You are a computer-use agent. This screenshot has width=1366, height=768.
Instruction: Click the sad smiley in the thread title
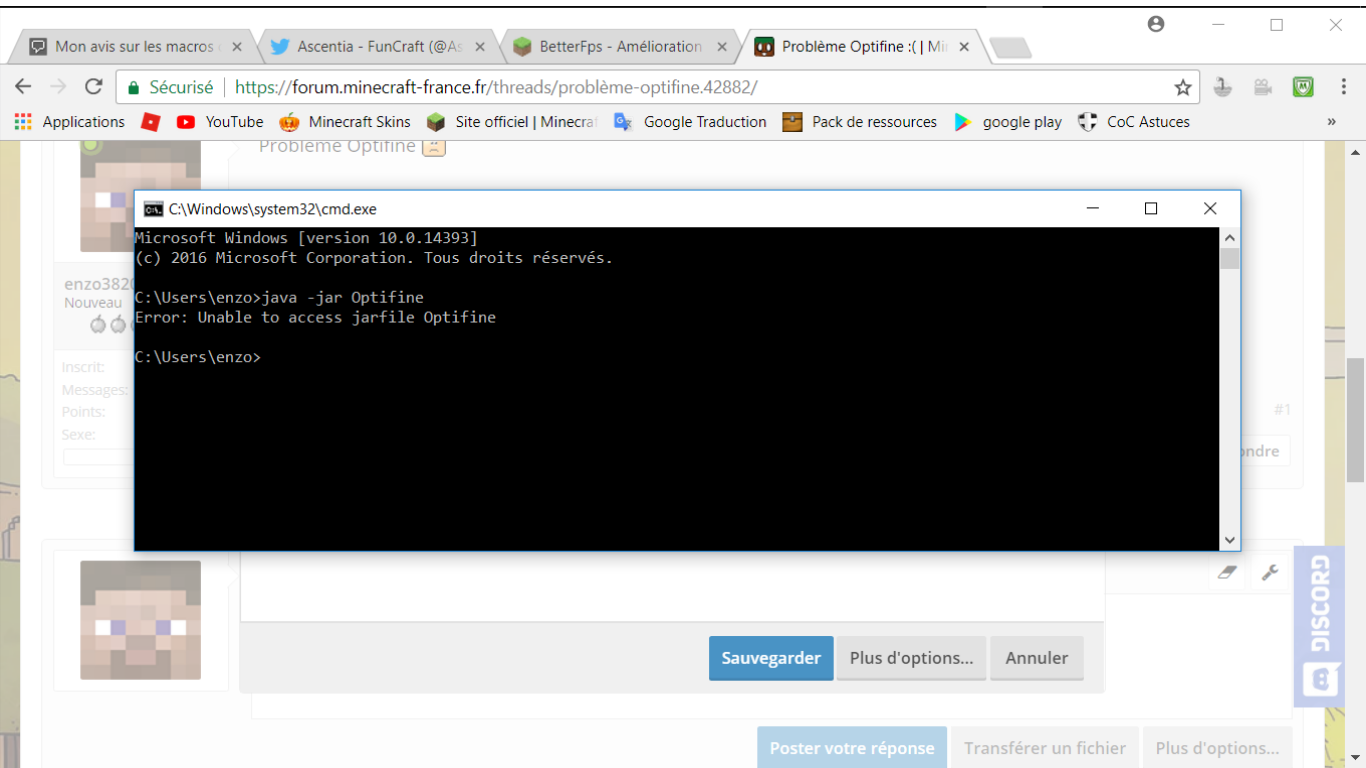pos(433,146)
